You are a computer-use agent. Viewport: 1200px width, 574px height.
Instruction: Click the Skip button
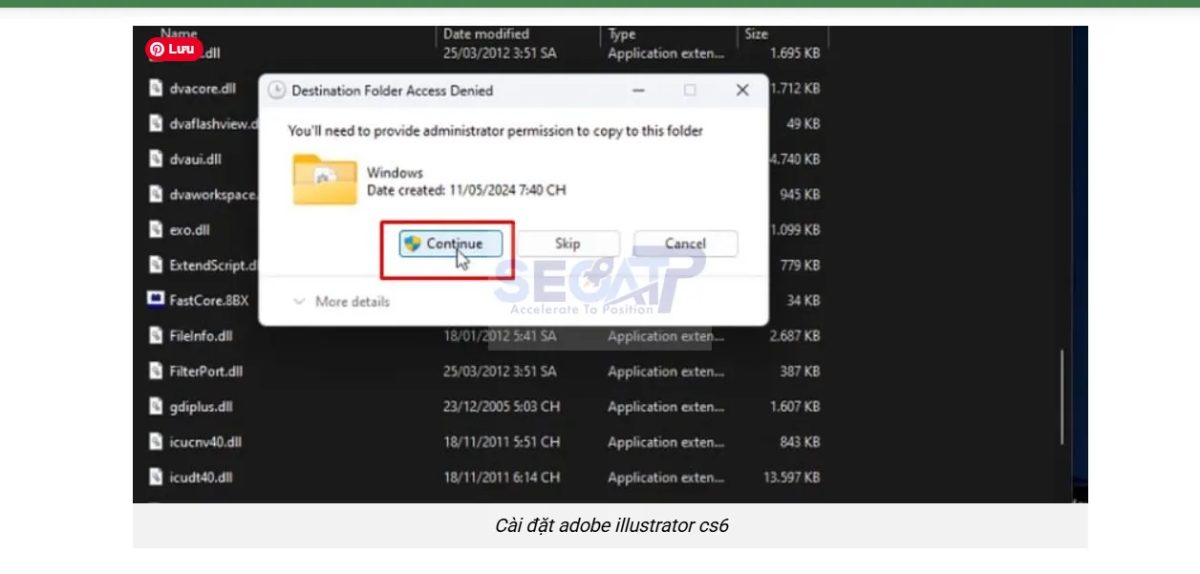coord(567,243)
